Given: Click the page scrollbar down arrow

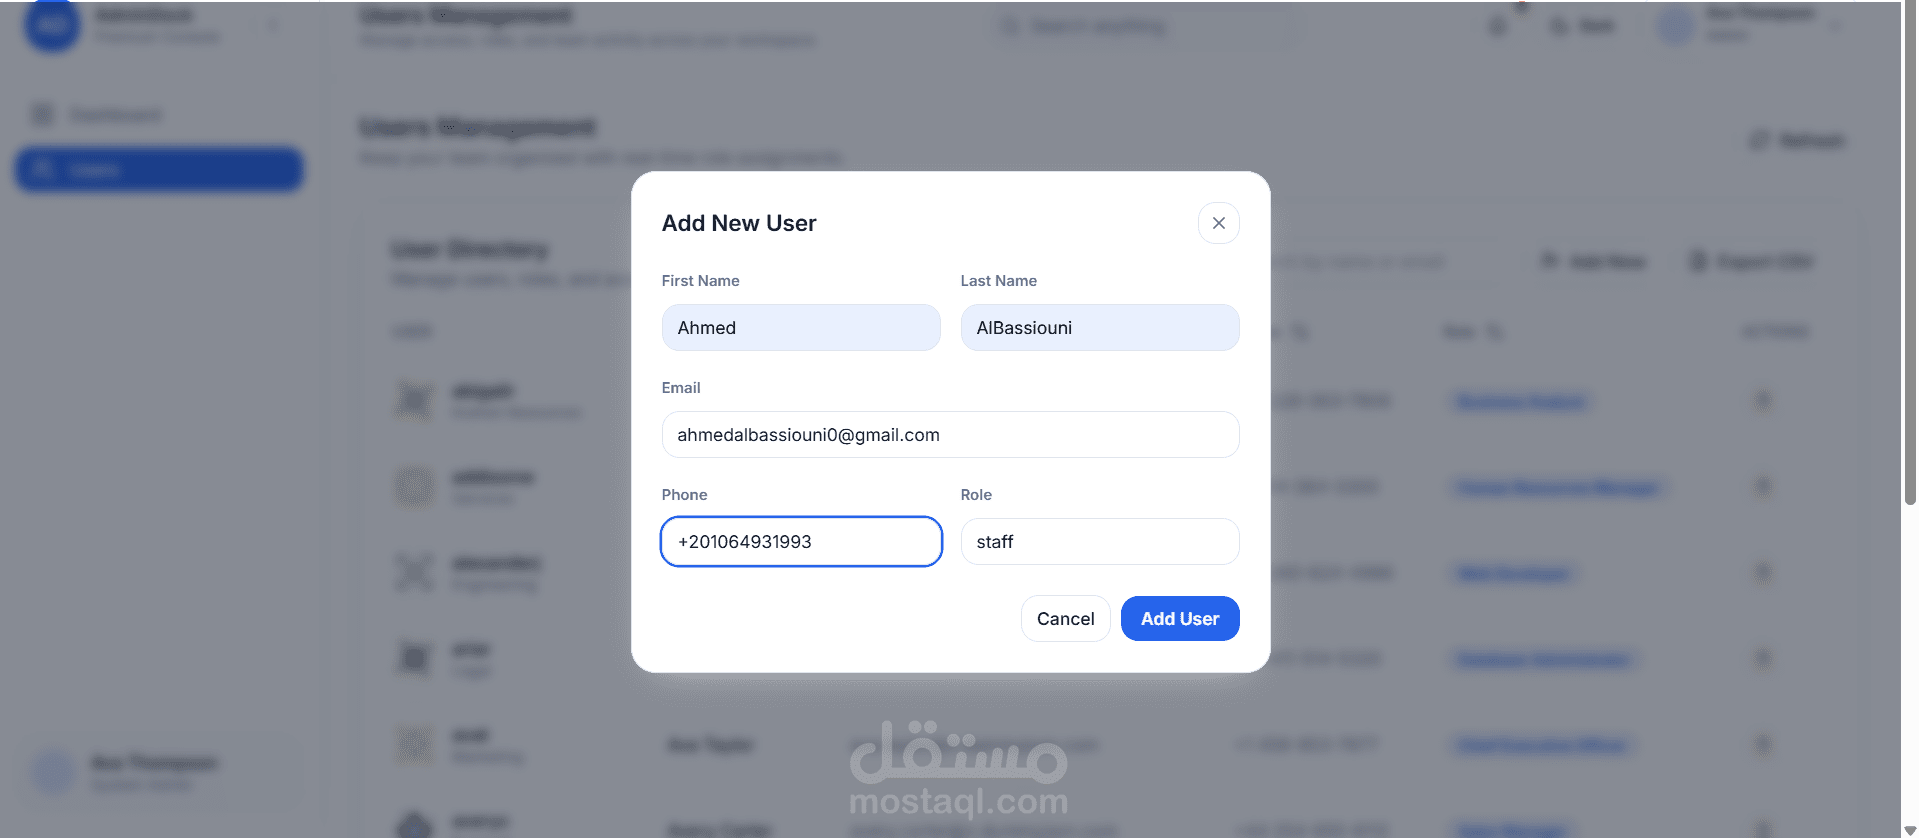Looking at the screenshot, I should pos(1910,830).
